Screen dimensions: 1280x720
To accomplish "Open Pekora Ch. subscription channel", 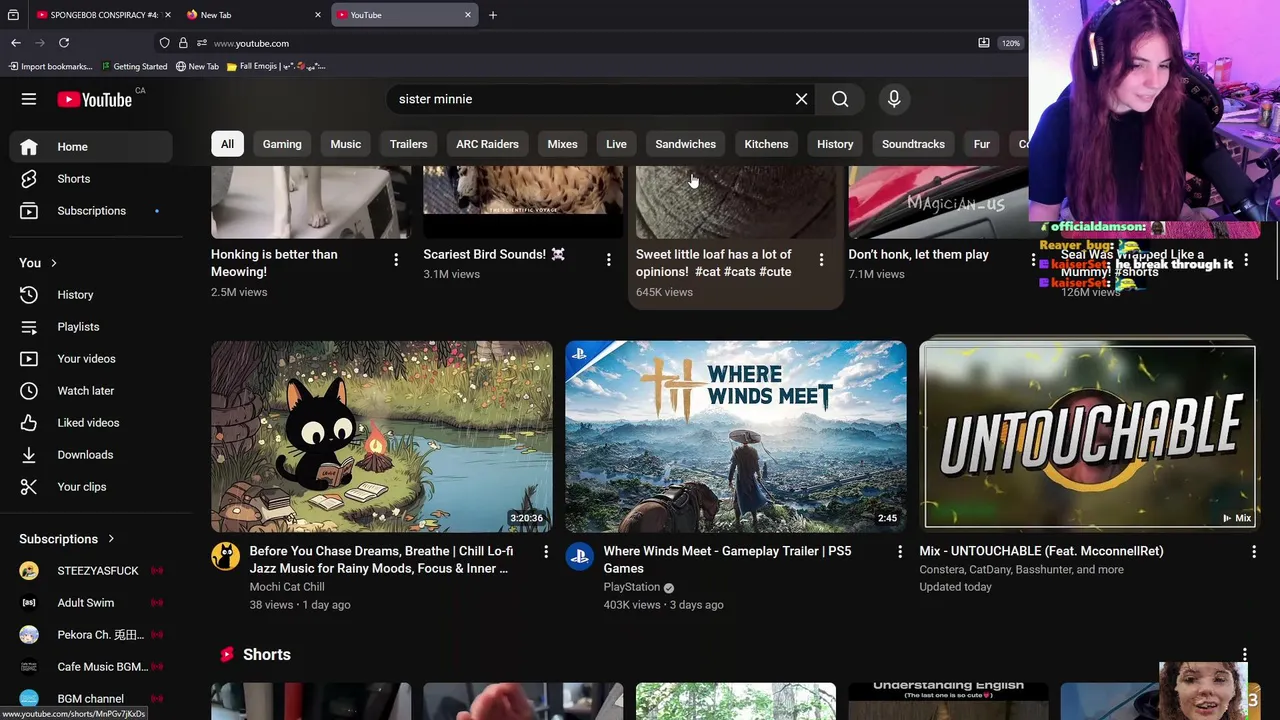I will 91,635.
